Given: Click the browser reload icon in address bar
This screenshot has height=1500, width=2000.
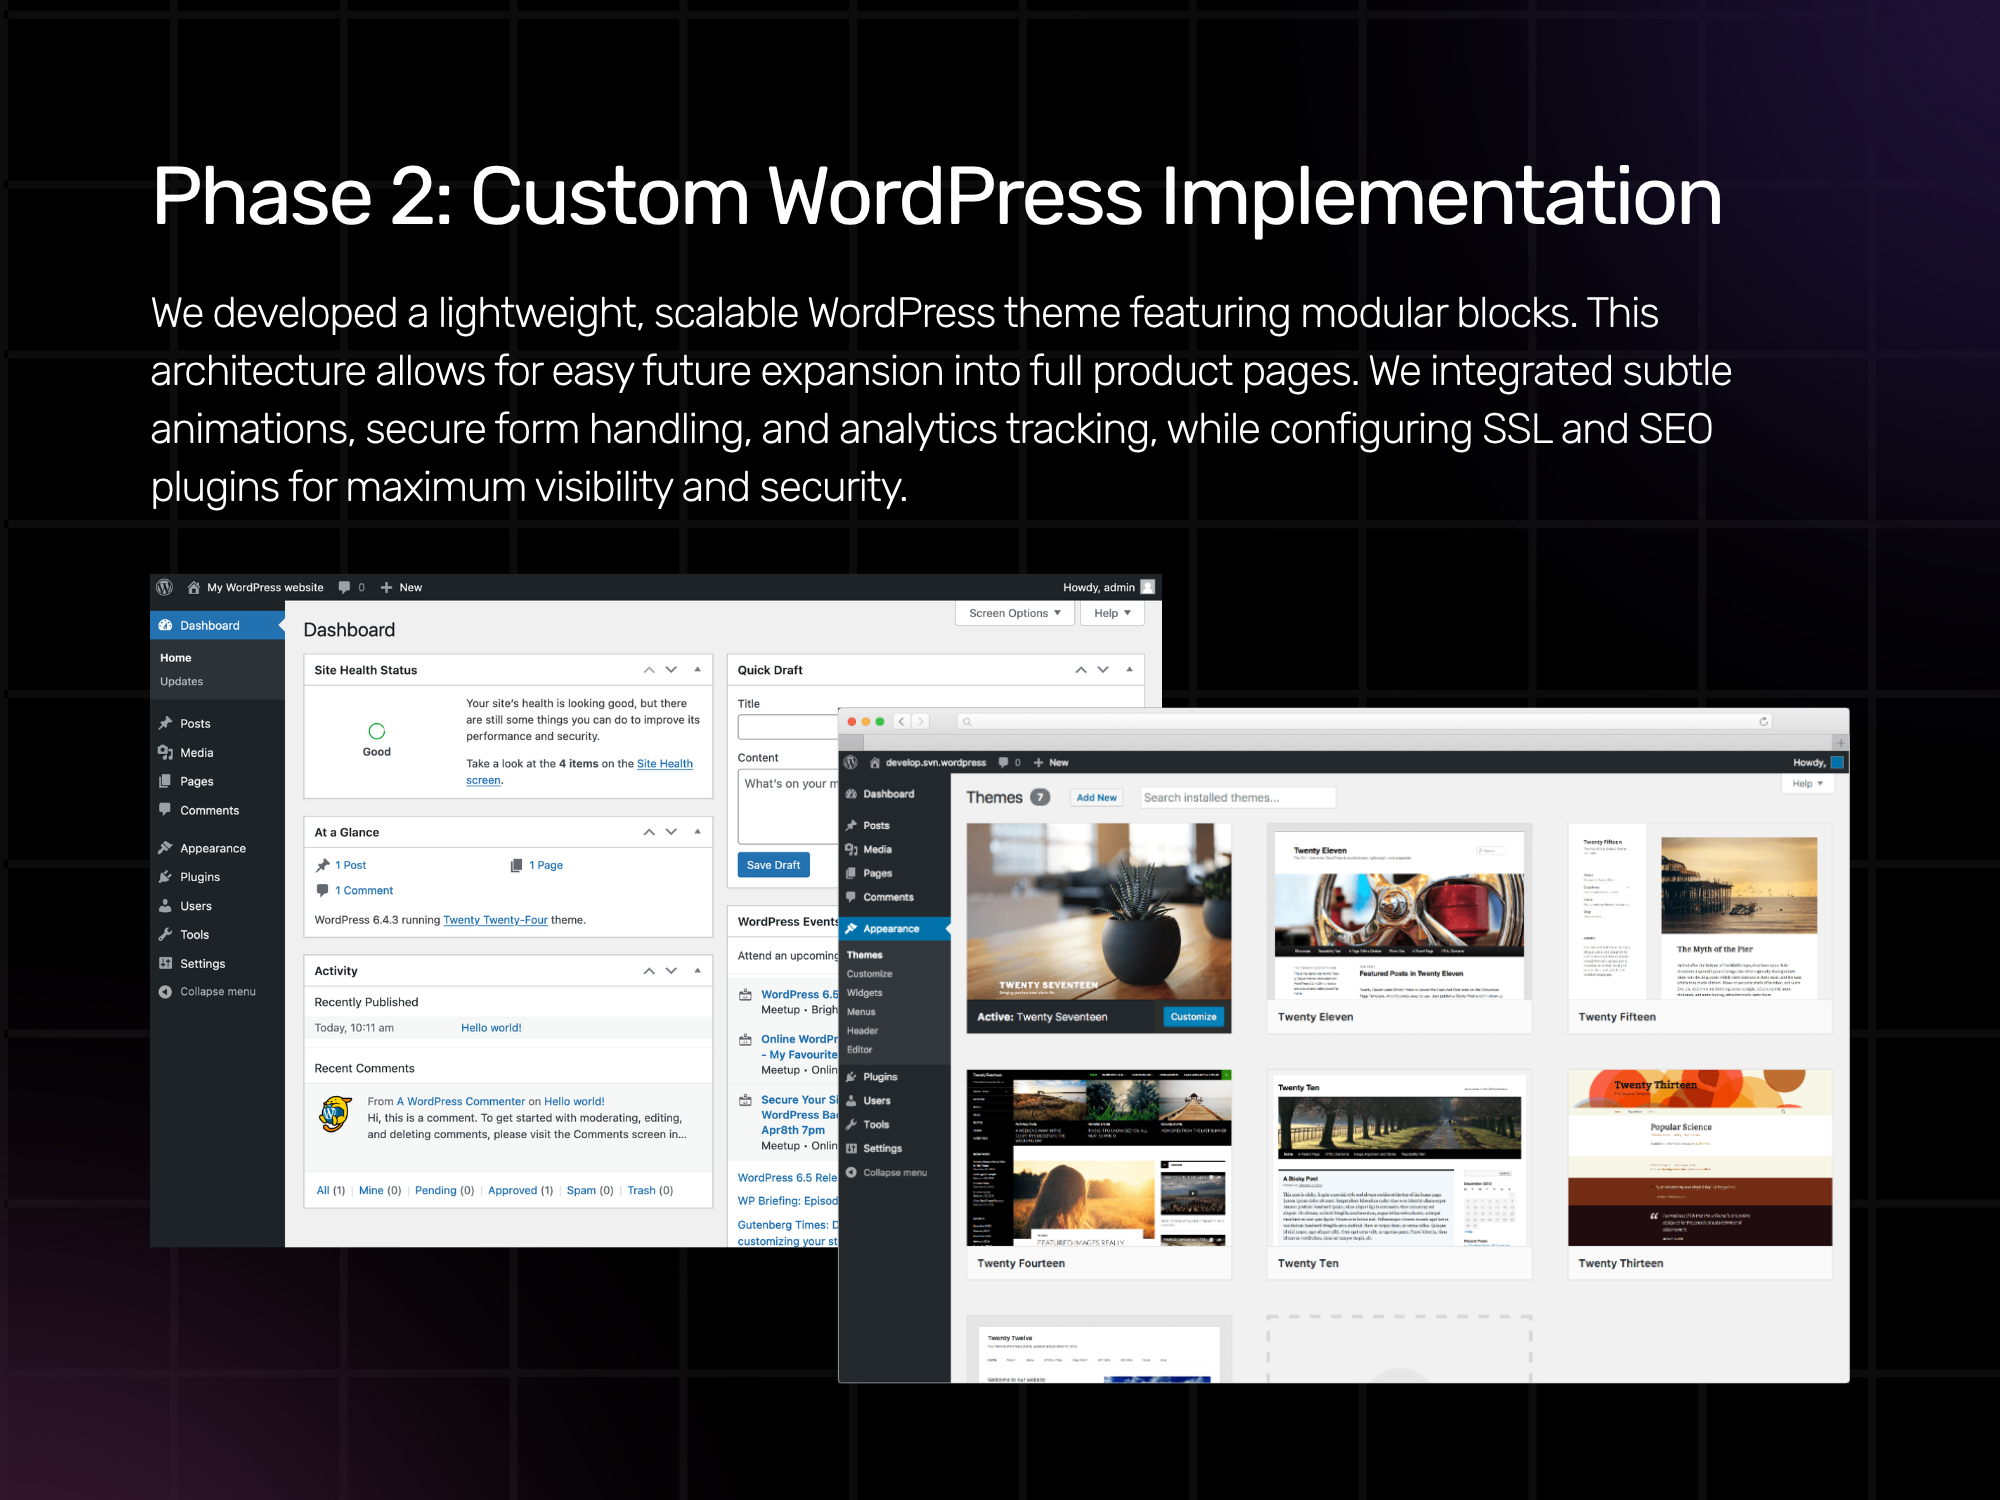Looking at the screenshot, I should 1763,721.
